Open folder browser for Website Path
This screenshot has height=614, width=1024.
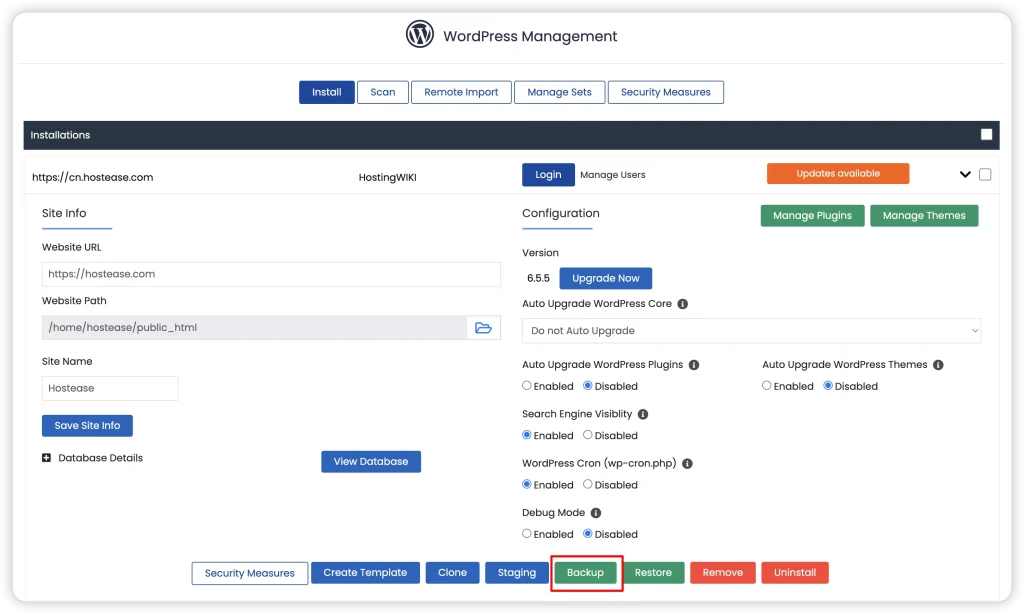(483, 328)
